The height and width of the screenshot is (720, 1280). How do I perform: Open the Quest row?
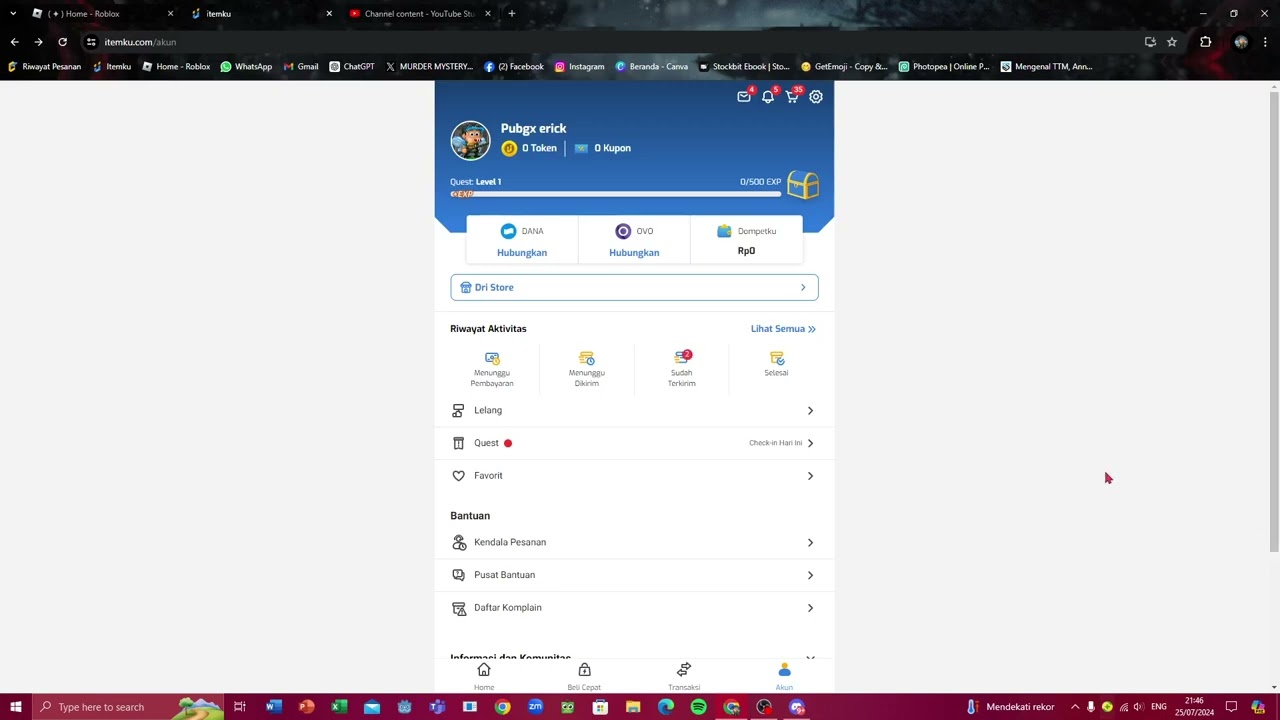[634, 443]
